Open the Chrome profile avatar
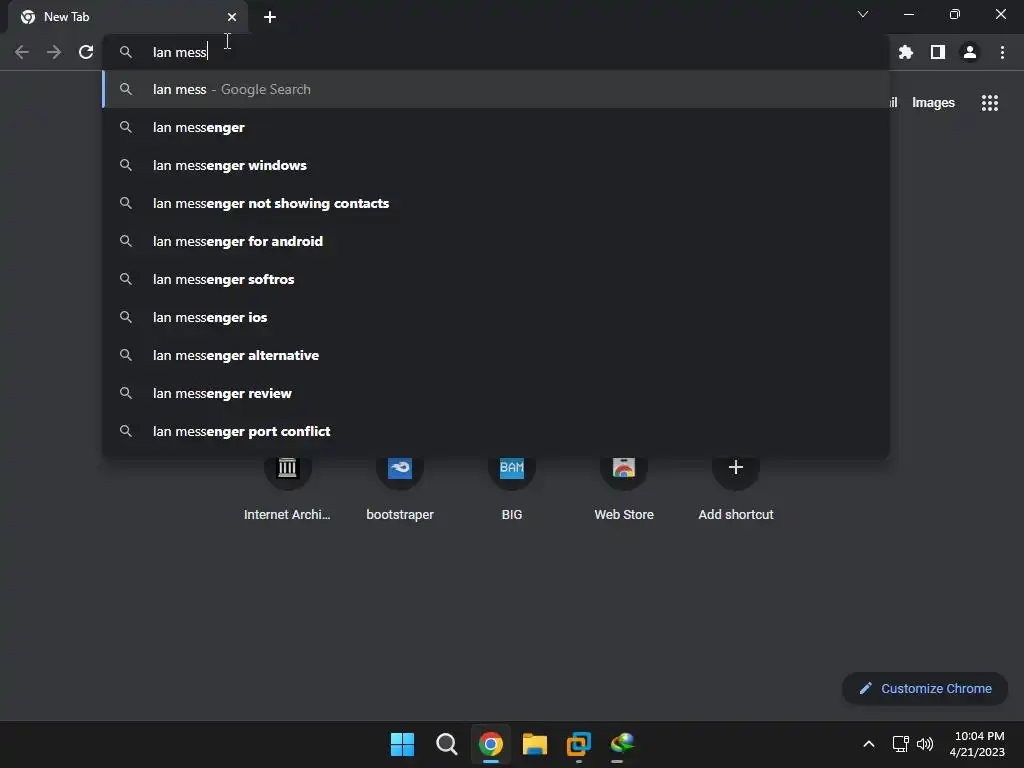The height and width of the screenshot is (768, 1024). [x=970, y=52]
